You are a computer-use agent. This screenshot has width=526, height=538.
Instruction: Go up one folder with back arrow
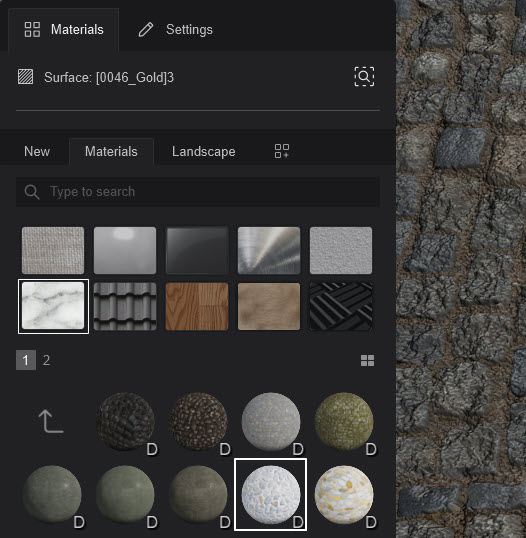(51, 421)
